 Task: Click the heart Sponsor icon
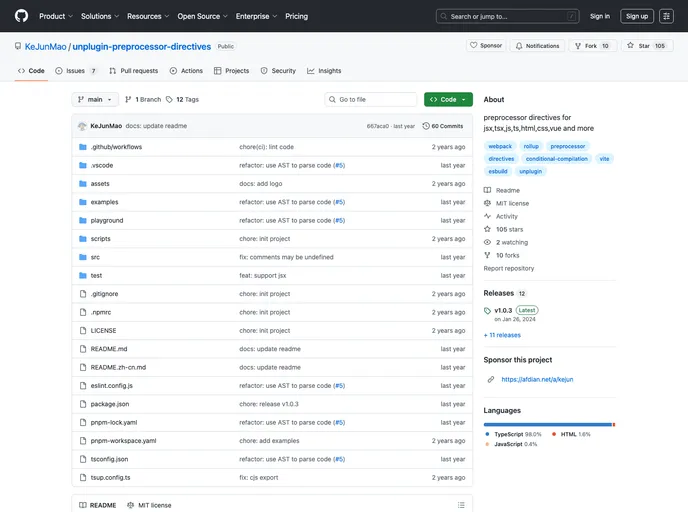click(473, 45)
